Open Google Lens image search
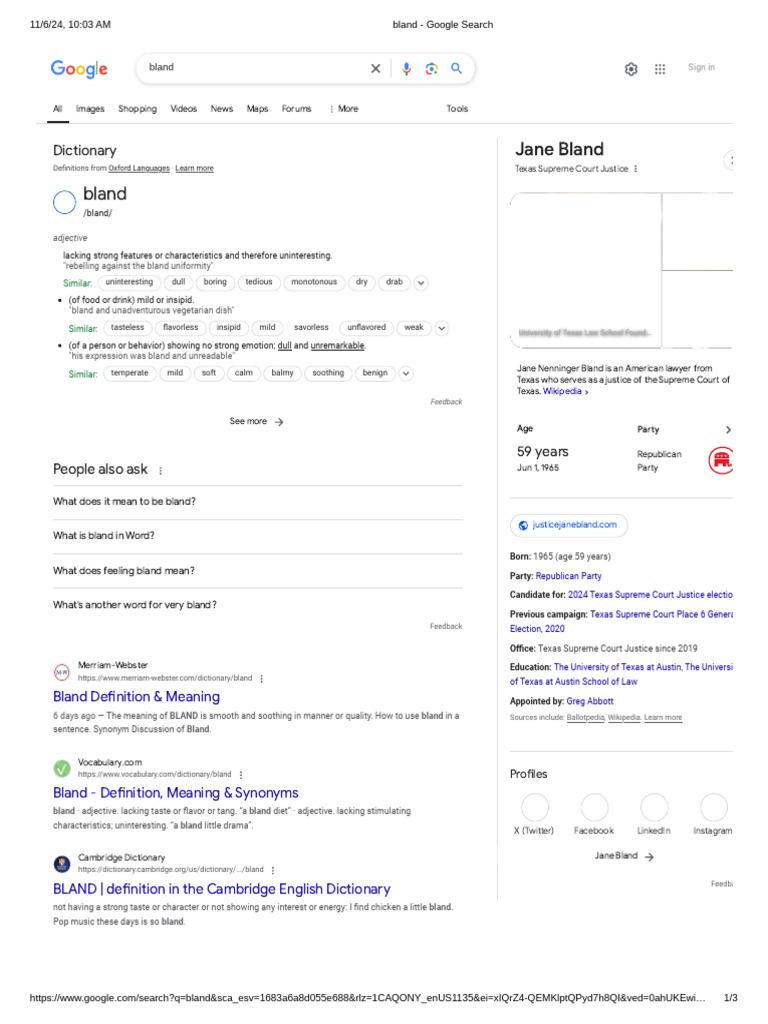 click(x=431, y=69)
